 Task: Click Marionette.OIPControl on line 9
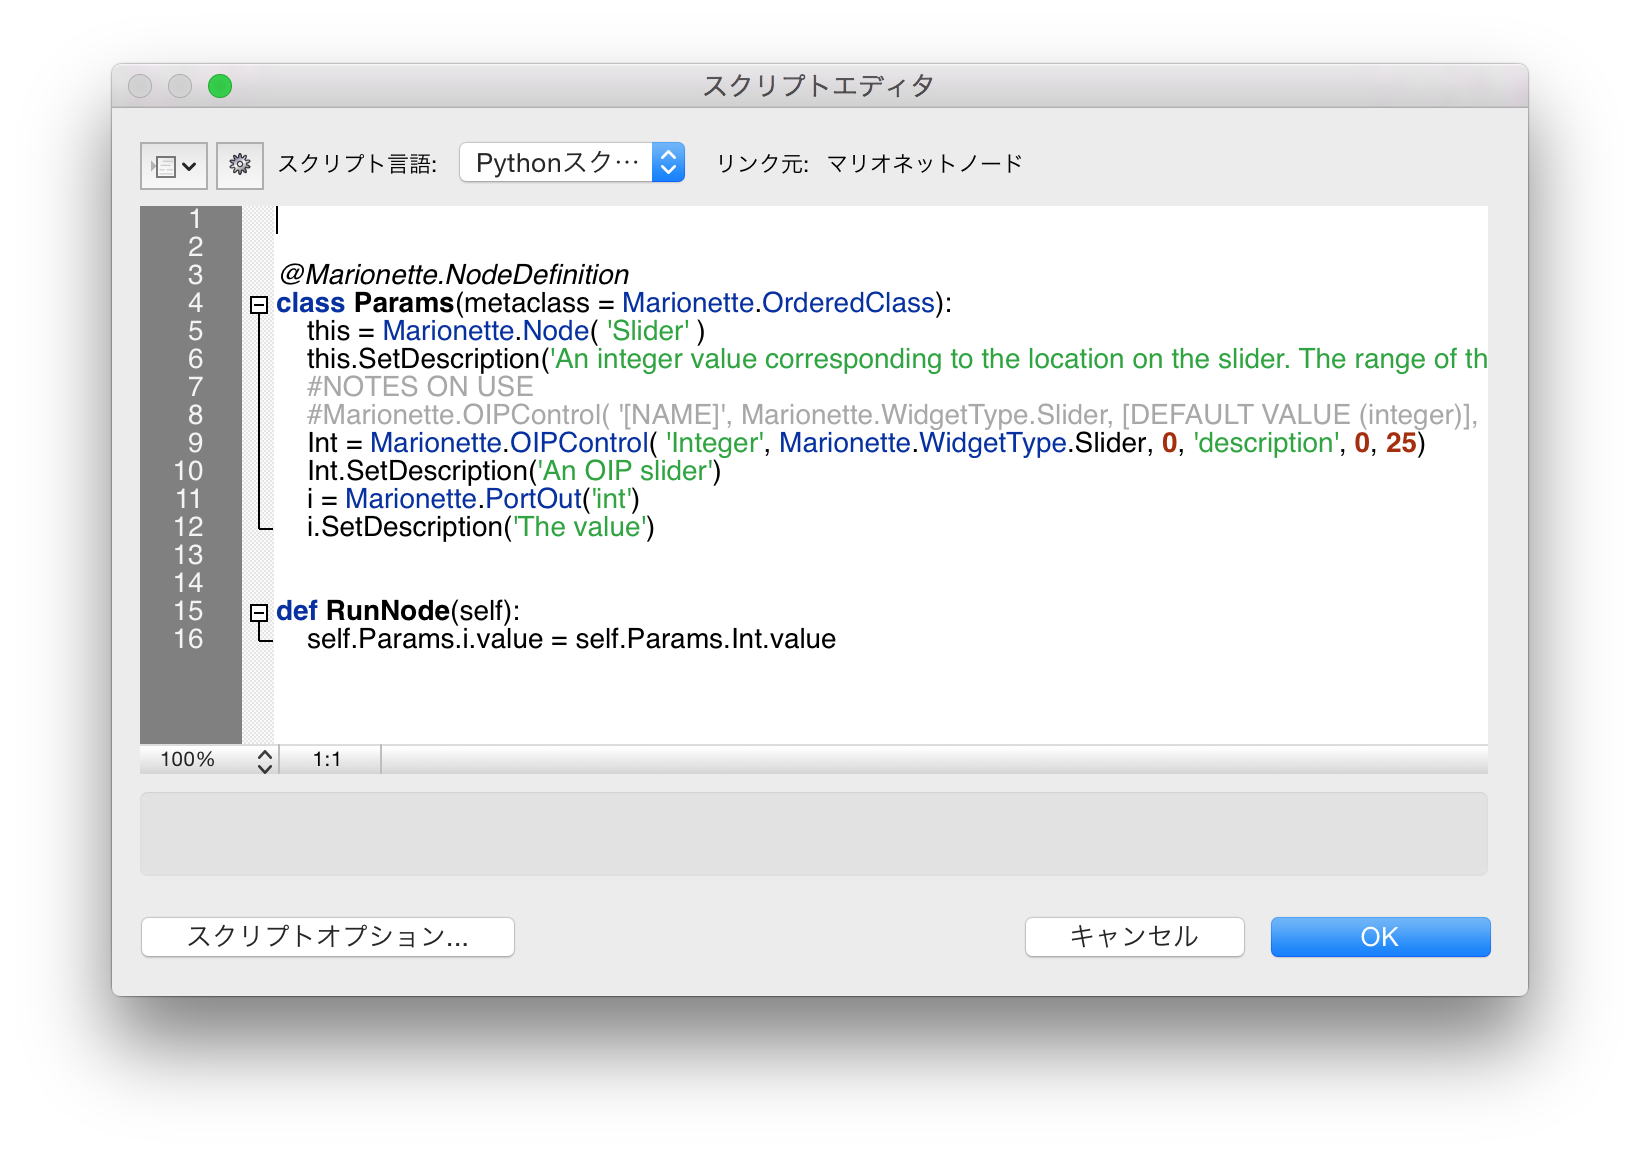point(509,443)
